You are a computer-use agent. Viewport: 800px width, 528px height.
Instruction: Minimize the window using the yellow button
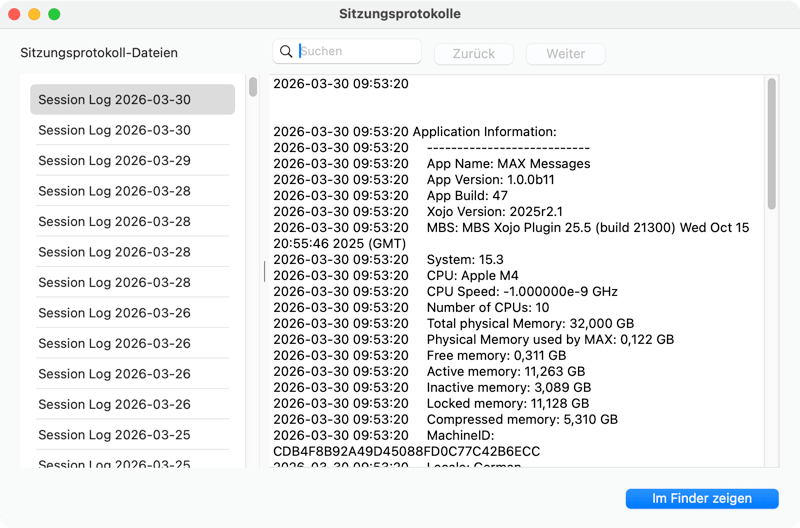(34, 14)
